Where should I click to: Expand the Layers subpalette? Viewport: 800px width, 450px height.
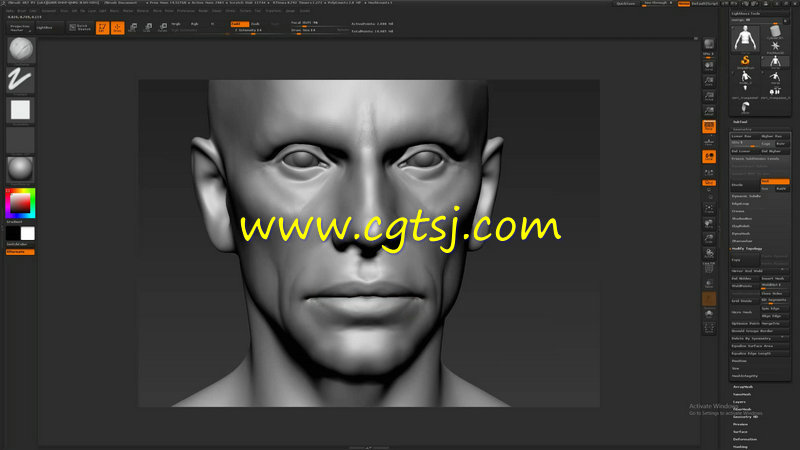pos(739,402)
